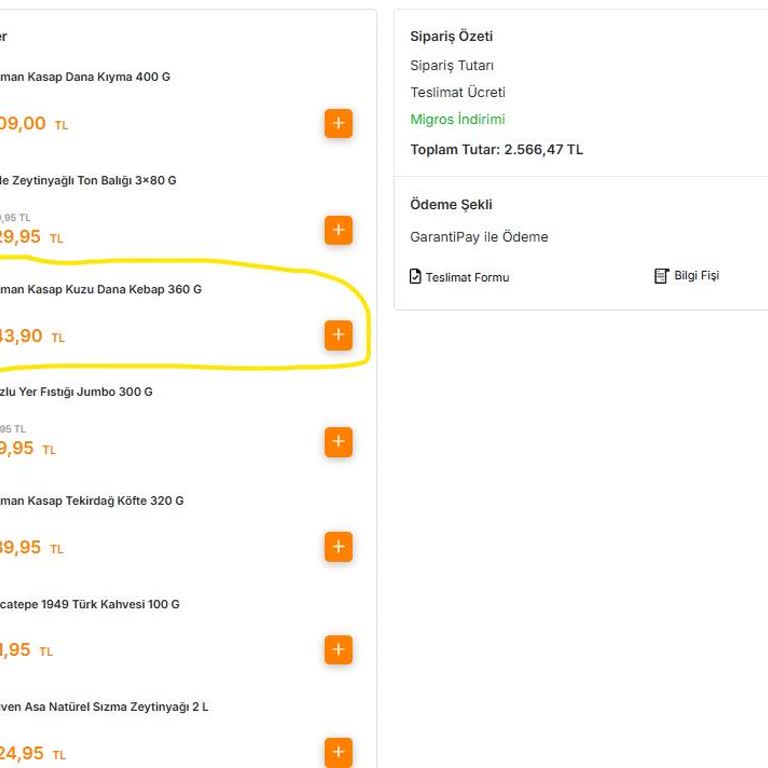Viewport: 768px width, 768px height.
Task: Select the Asa Natürel Sızma Zeytinyağı 2 L name
Action: click(104, 707)
